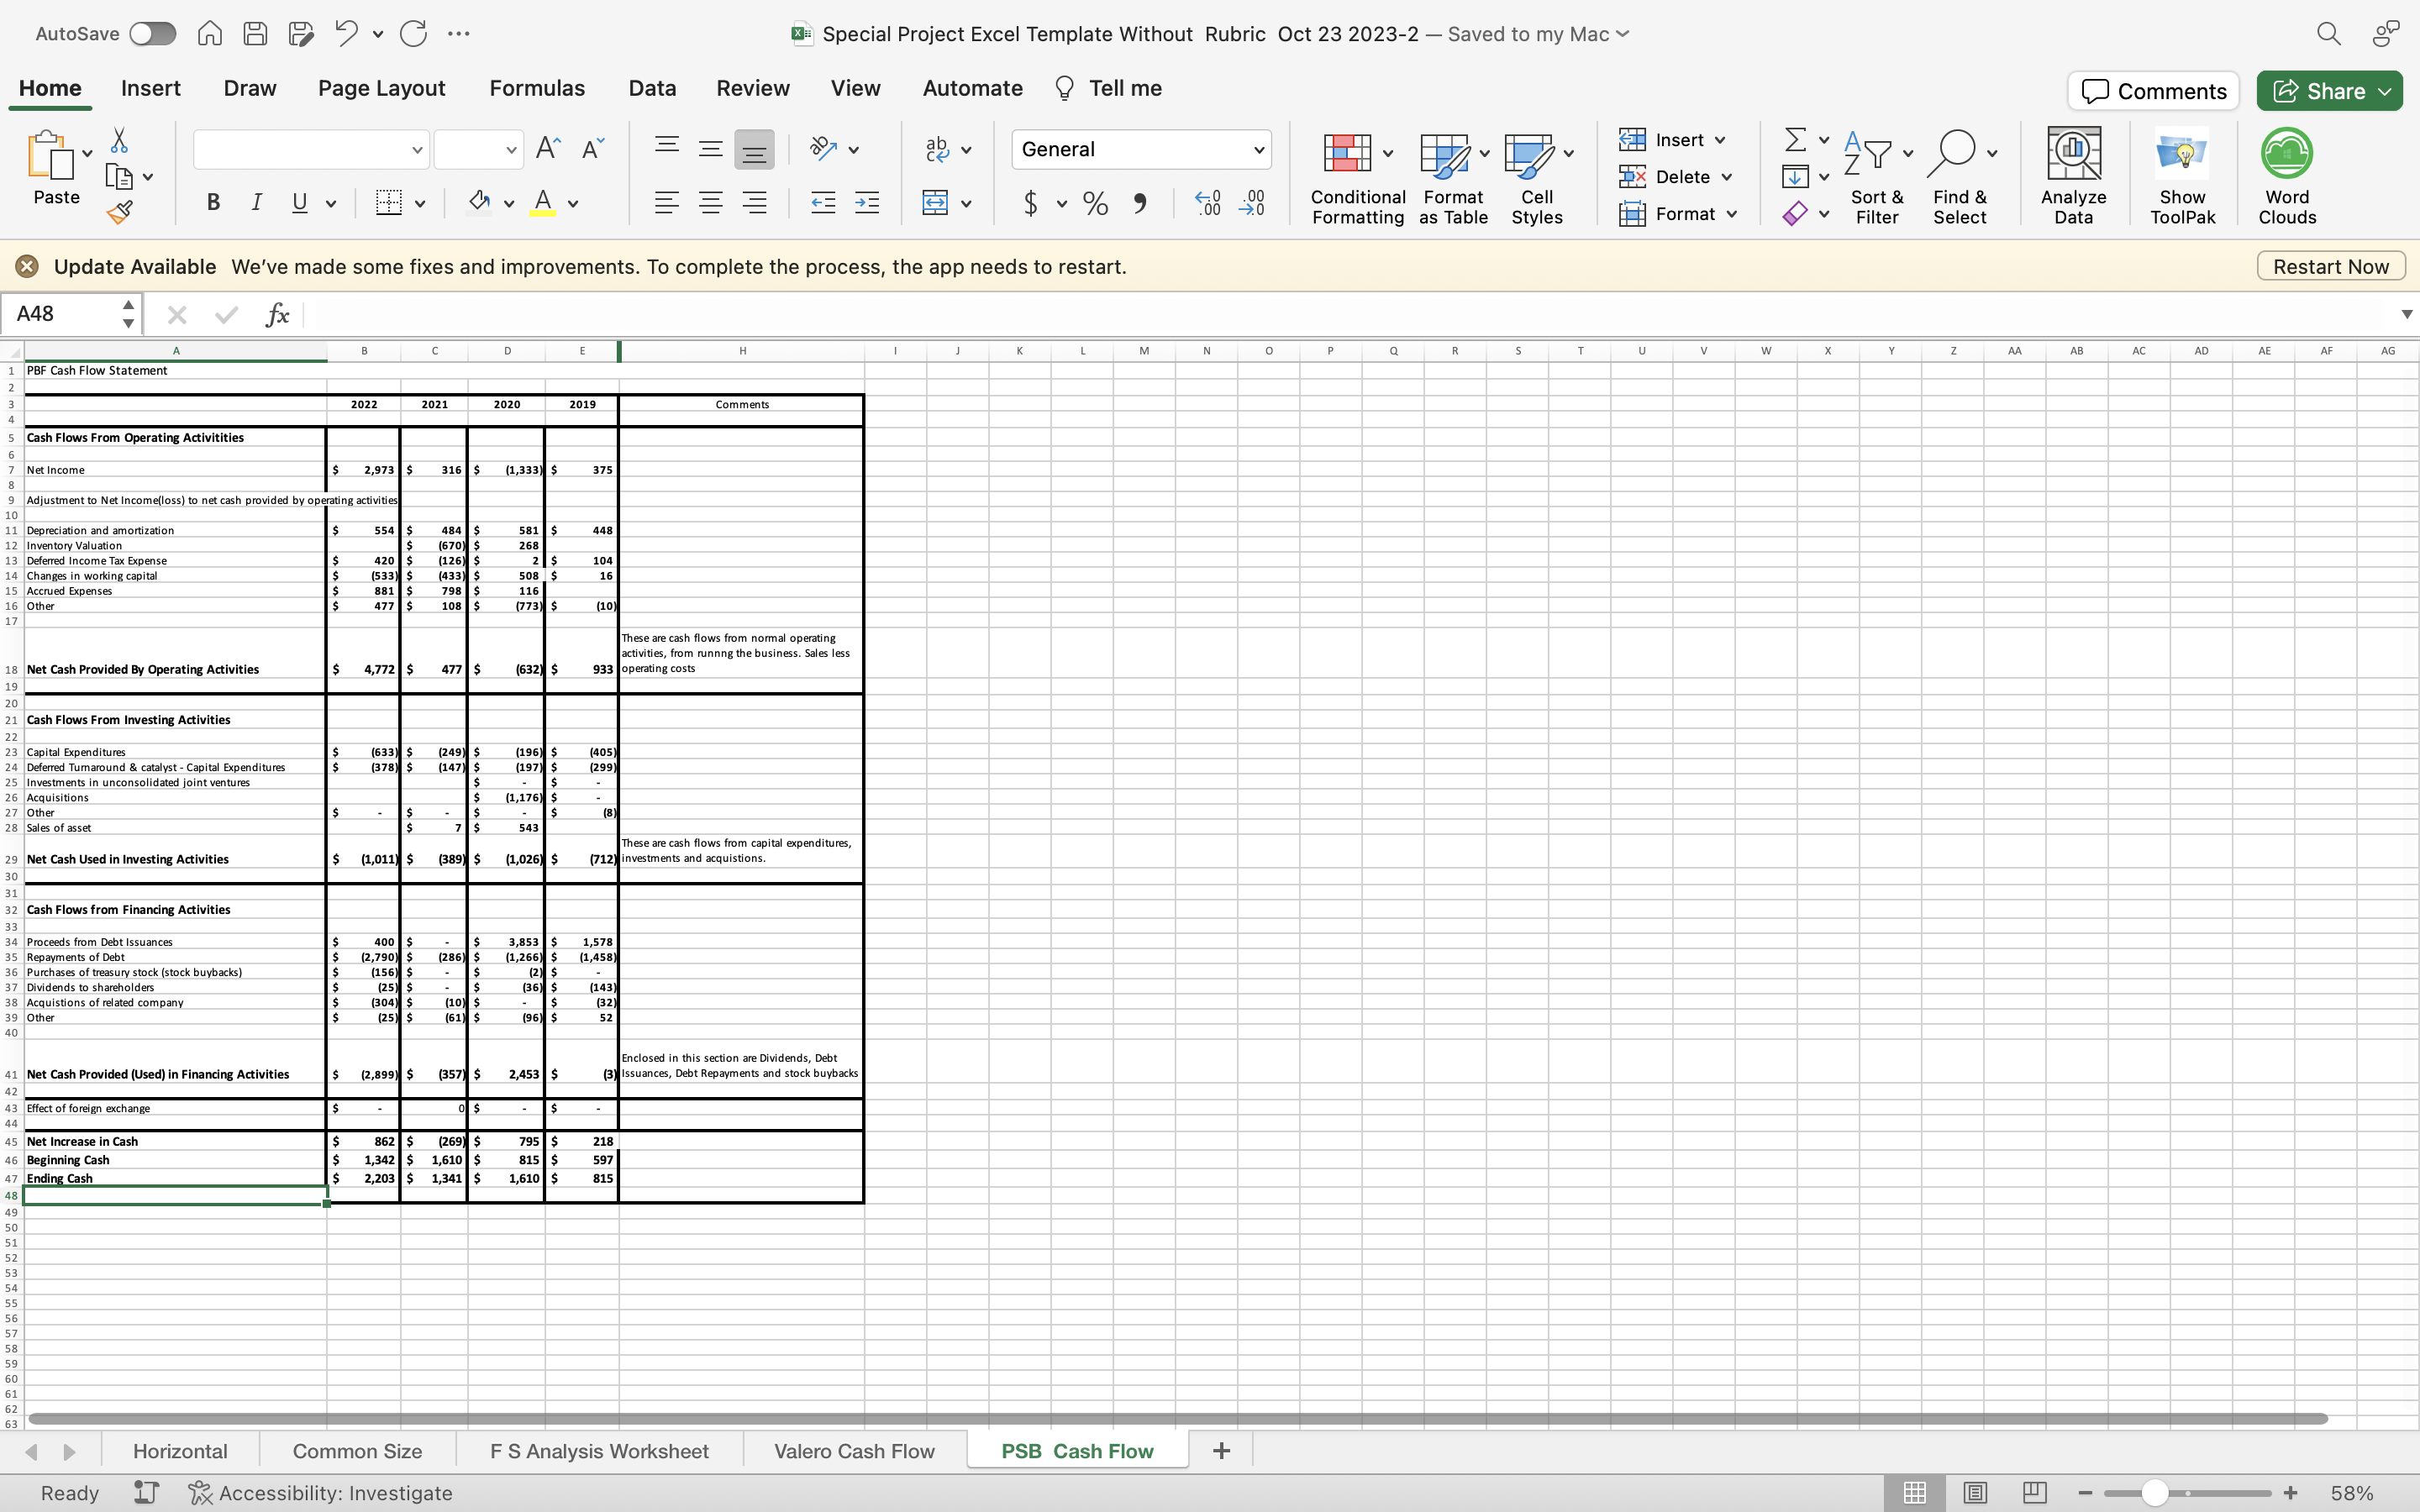This screenshot has height=1512, width=2420.
Task: Expand the Delete cells dropdown arrow
Action: point(1727,177)
